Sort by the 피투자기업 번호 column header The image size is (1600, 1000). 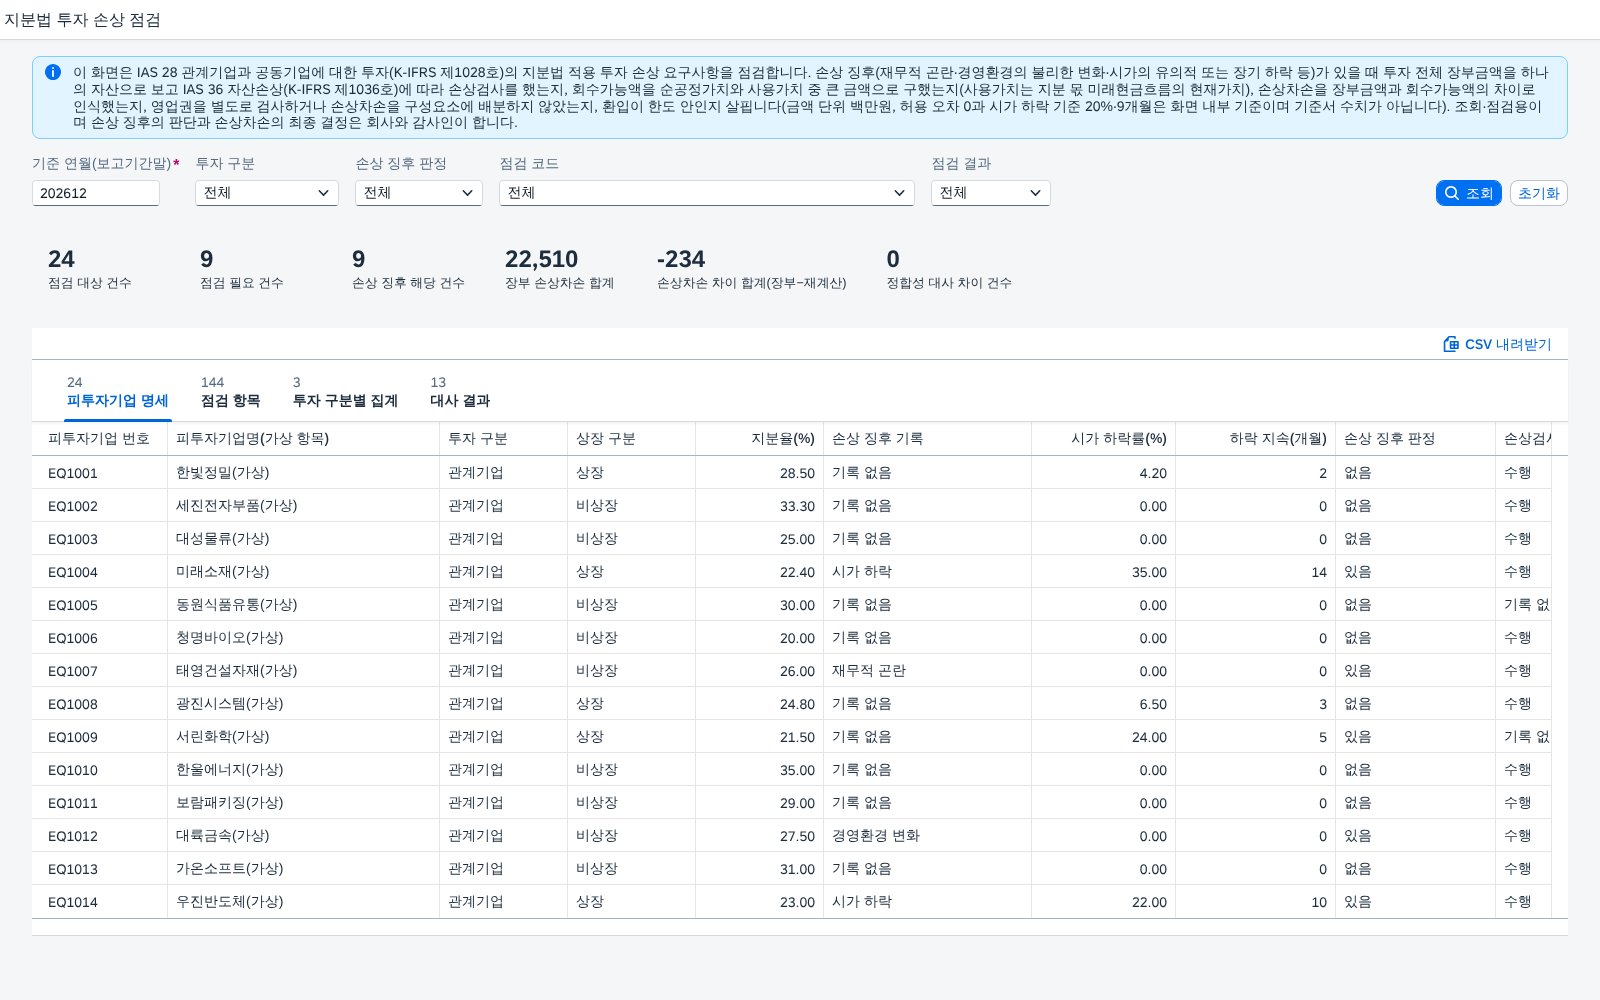coord(99,439)
